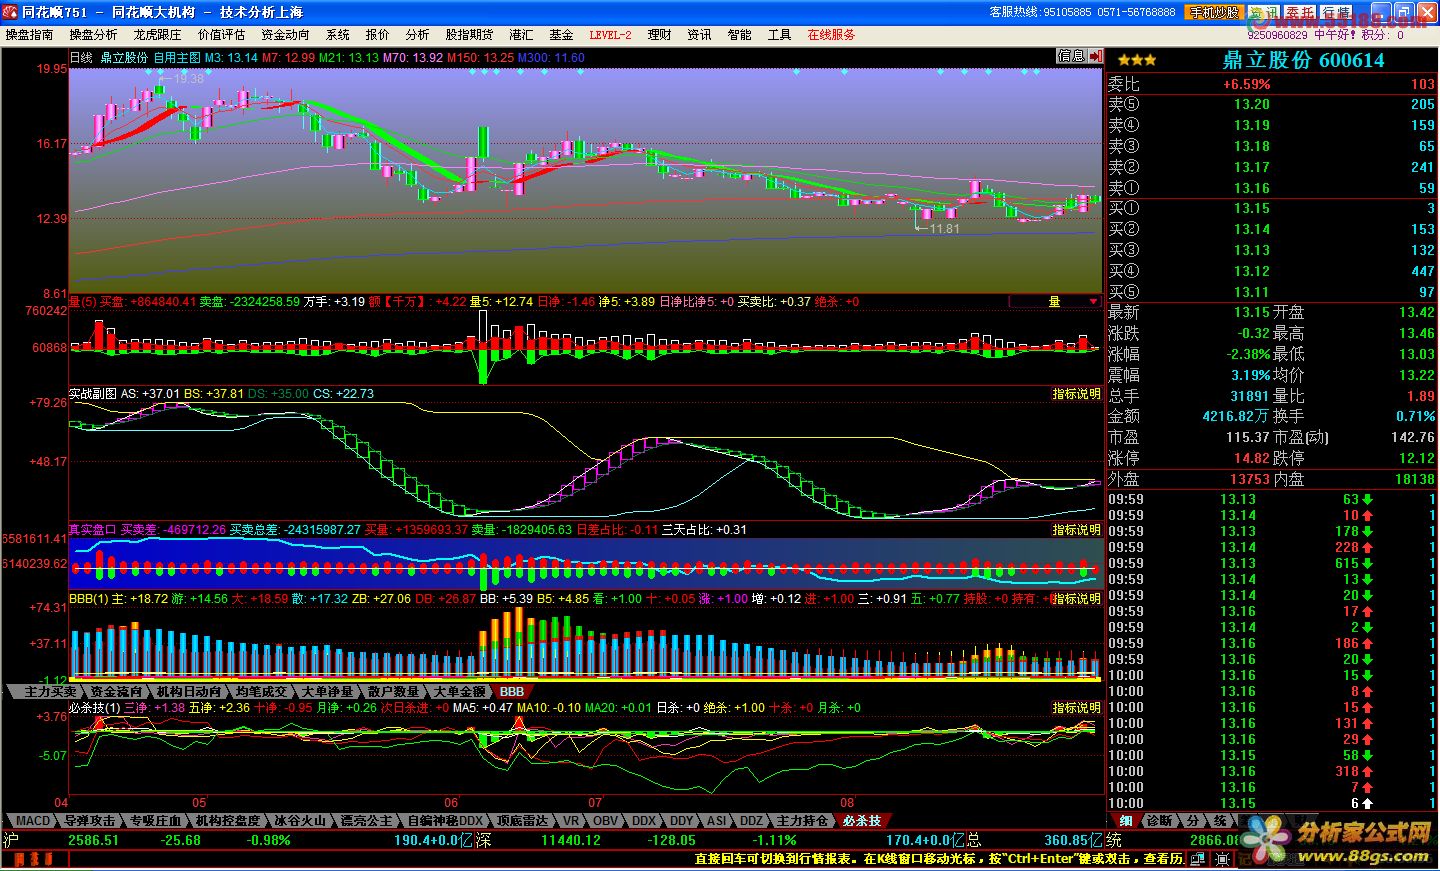Viewport: 1440px width, 871px height.
Task: Switch to the 顶底雷达 indicator tab
Action: [x=522, y=821]
